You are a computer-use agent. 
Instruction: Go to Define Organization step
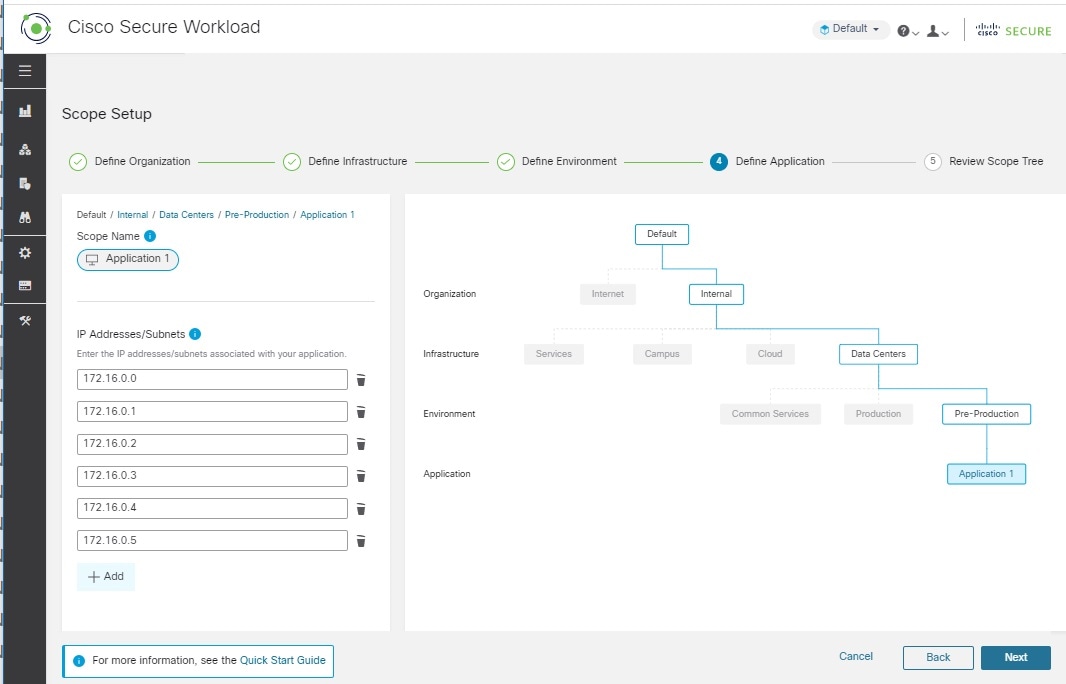(x=130, y=162)
